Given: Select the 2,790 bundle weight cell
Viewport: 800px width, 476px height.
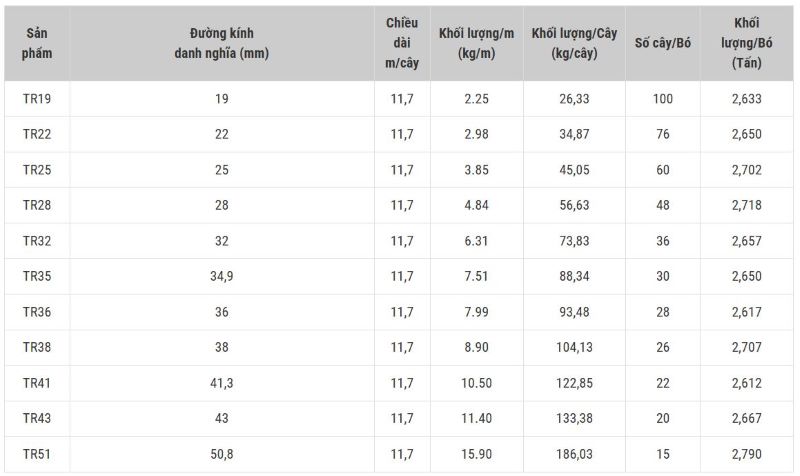Looking at the screenshot, I should pyautogui.click(x=746, y=454).
